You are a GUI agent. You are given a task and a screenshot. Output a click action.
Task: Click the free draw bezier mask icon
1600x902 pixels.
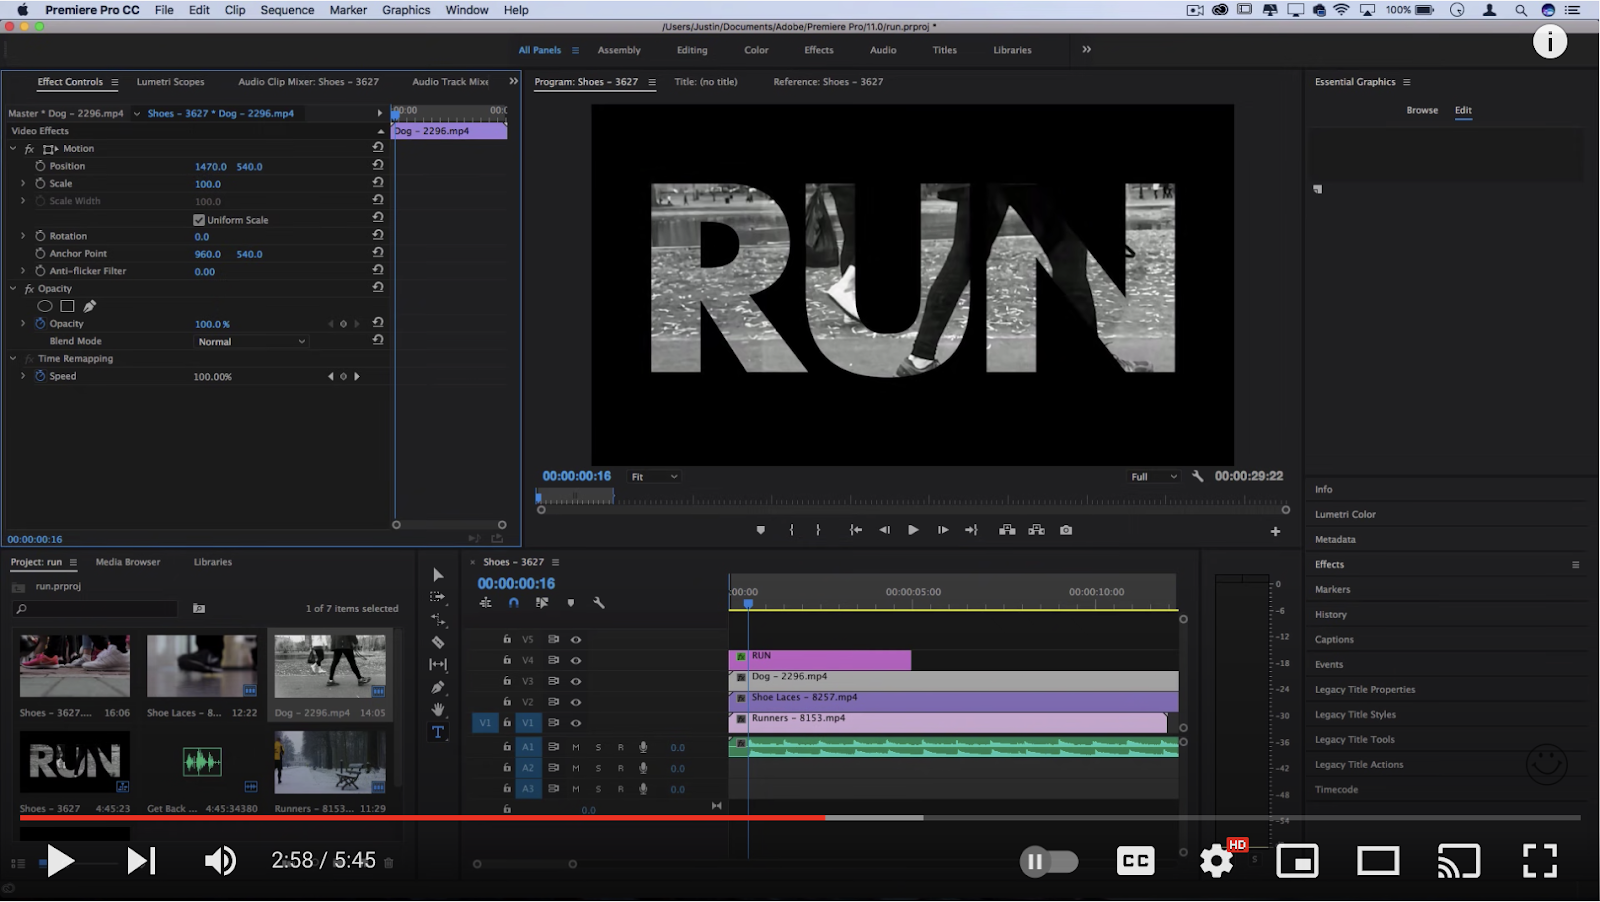pos(89,306)
